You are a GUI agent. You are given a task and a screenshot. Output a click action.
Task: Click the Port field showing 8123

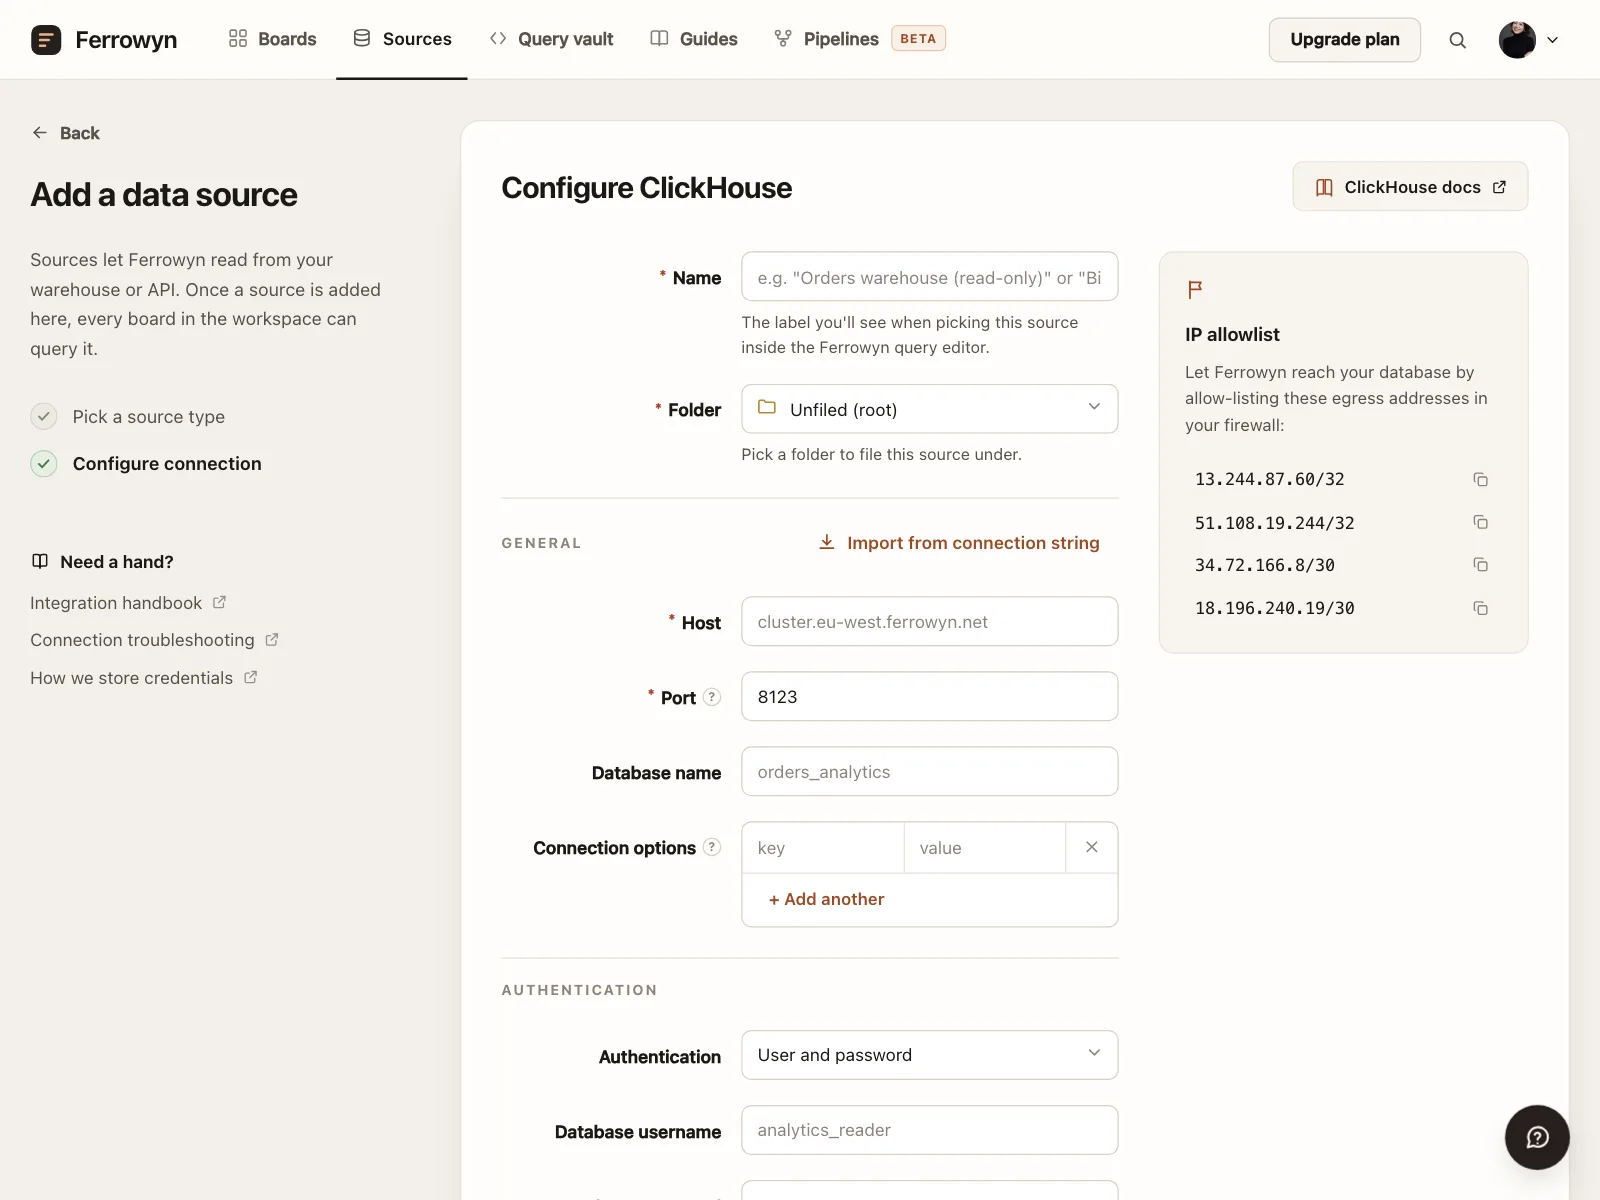tap(930, 697)
